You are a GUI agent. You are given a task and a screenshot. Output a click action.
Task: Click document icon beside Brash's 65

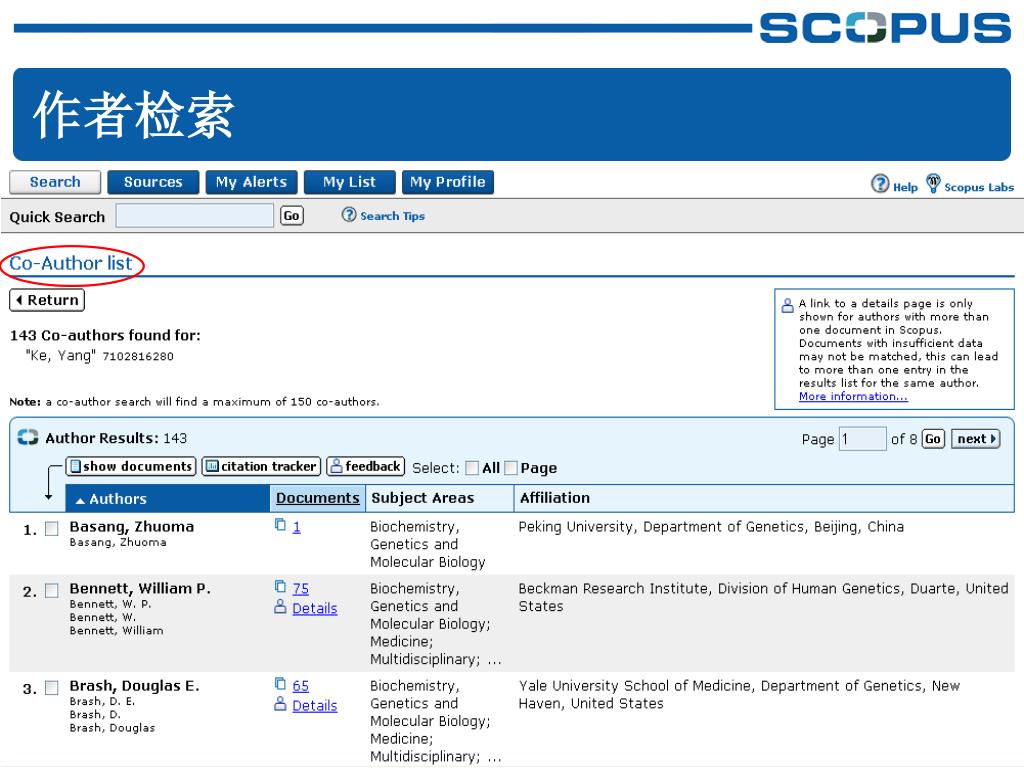280,684
